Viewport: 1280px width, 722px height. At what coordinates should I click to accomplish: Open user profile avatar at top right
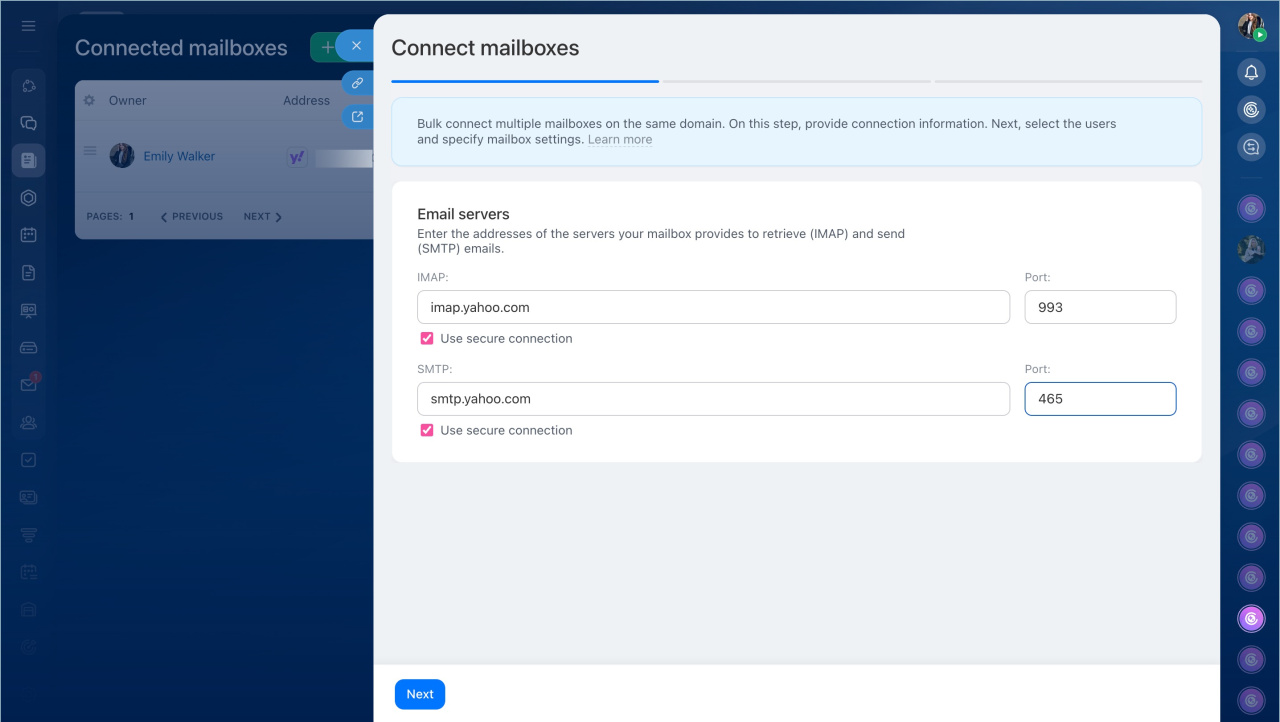coord(1250,26)
